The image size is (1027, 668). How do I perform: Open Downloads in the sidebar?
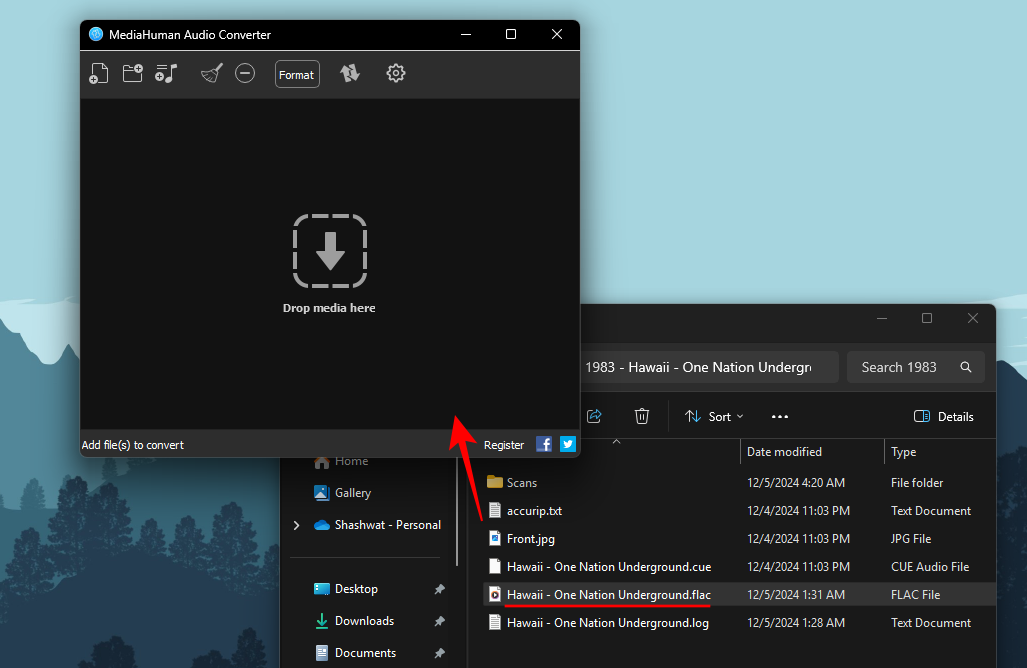[x=364, y=621]
